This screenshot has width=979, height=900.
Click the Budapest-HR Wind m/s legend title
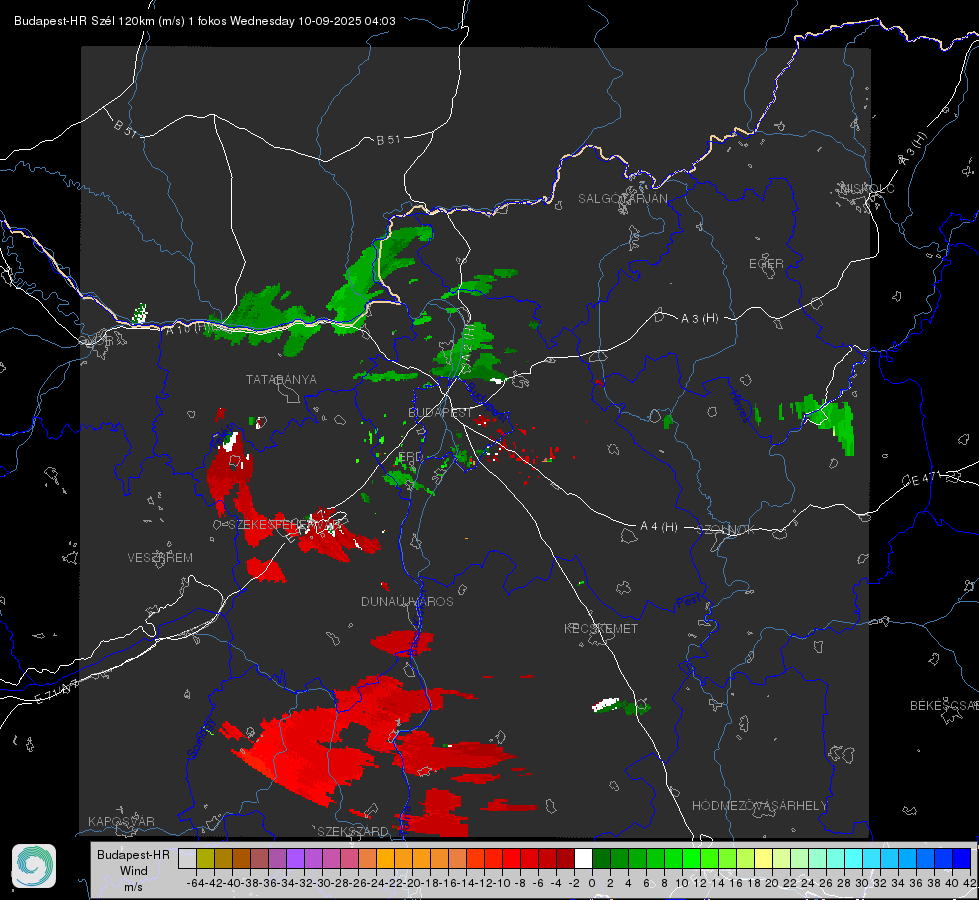(133, 871)
